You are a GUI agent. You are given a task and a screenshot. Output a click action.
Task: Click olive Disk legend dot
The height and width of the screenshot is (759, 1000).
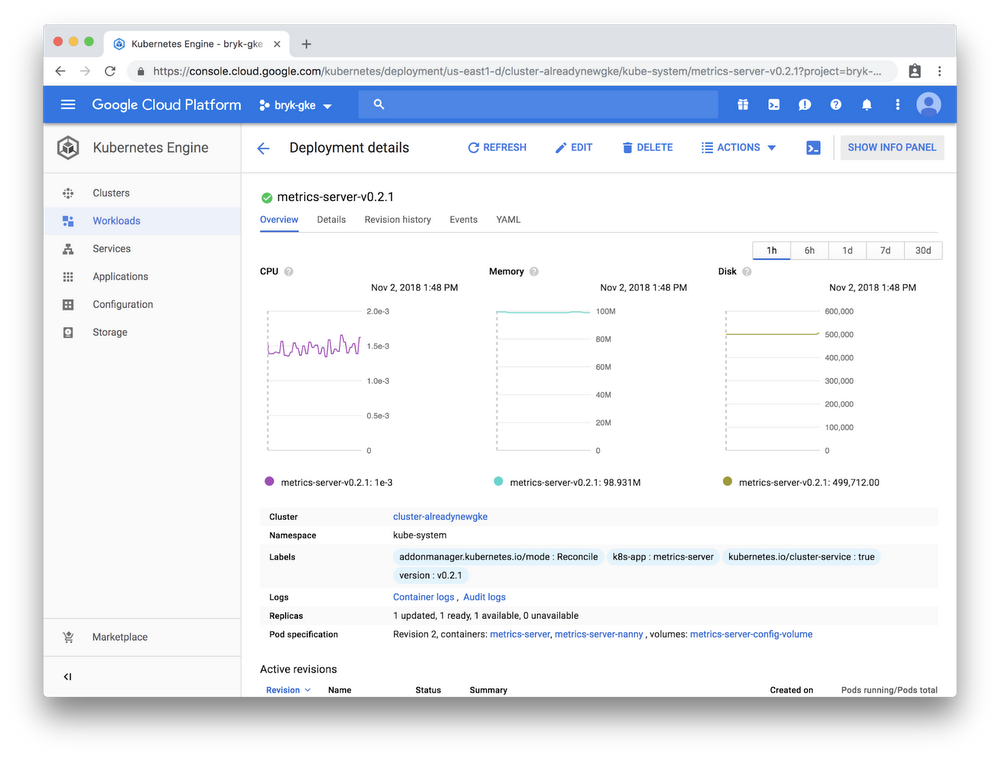[727, 482]
